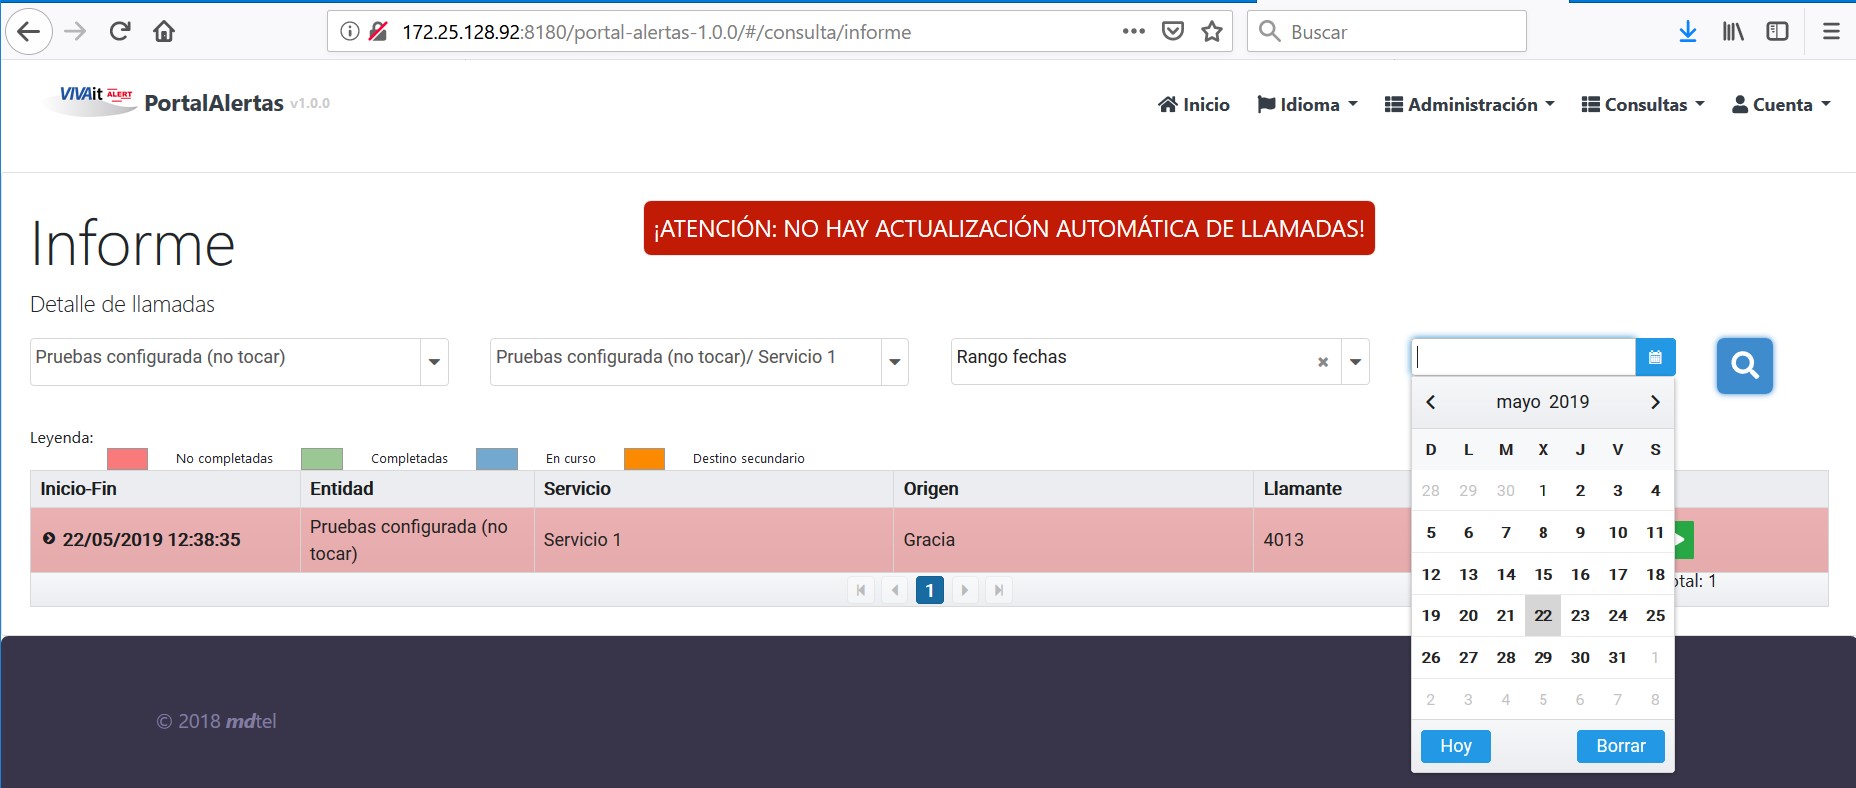Select day 15 in the calendar
The height and width of the screenshot is (788, 1856).
click(x=1543, y=574)
